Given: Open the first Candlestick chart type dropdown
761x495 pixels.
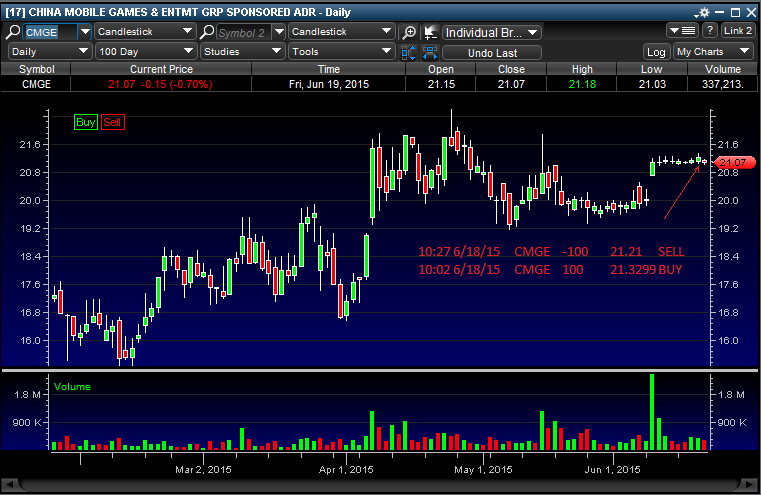Looking at the screenshot, I should 145,32.
